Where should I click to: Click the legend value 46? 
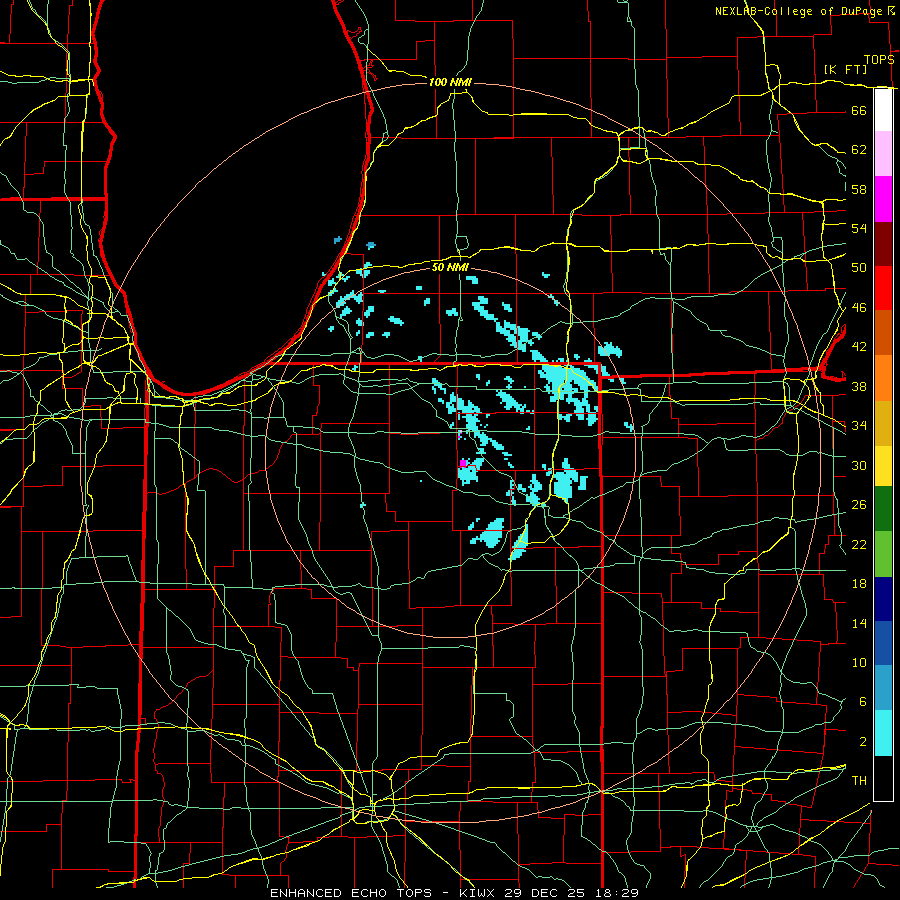click(859, 308)
